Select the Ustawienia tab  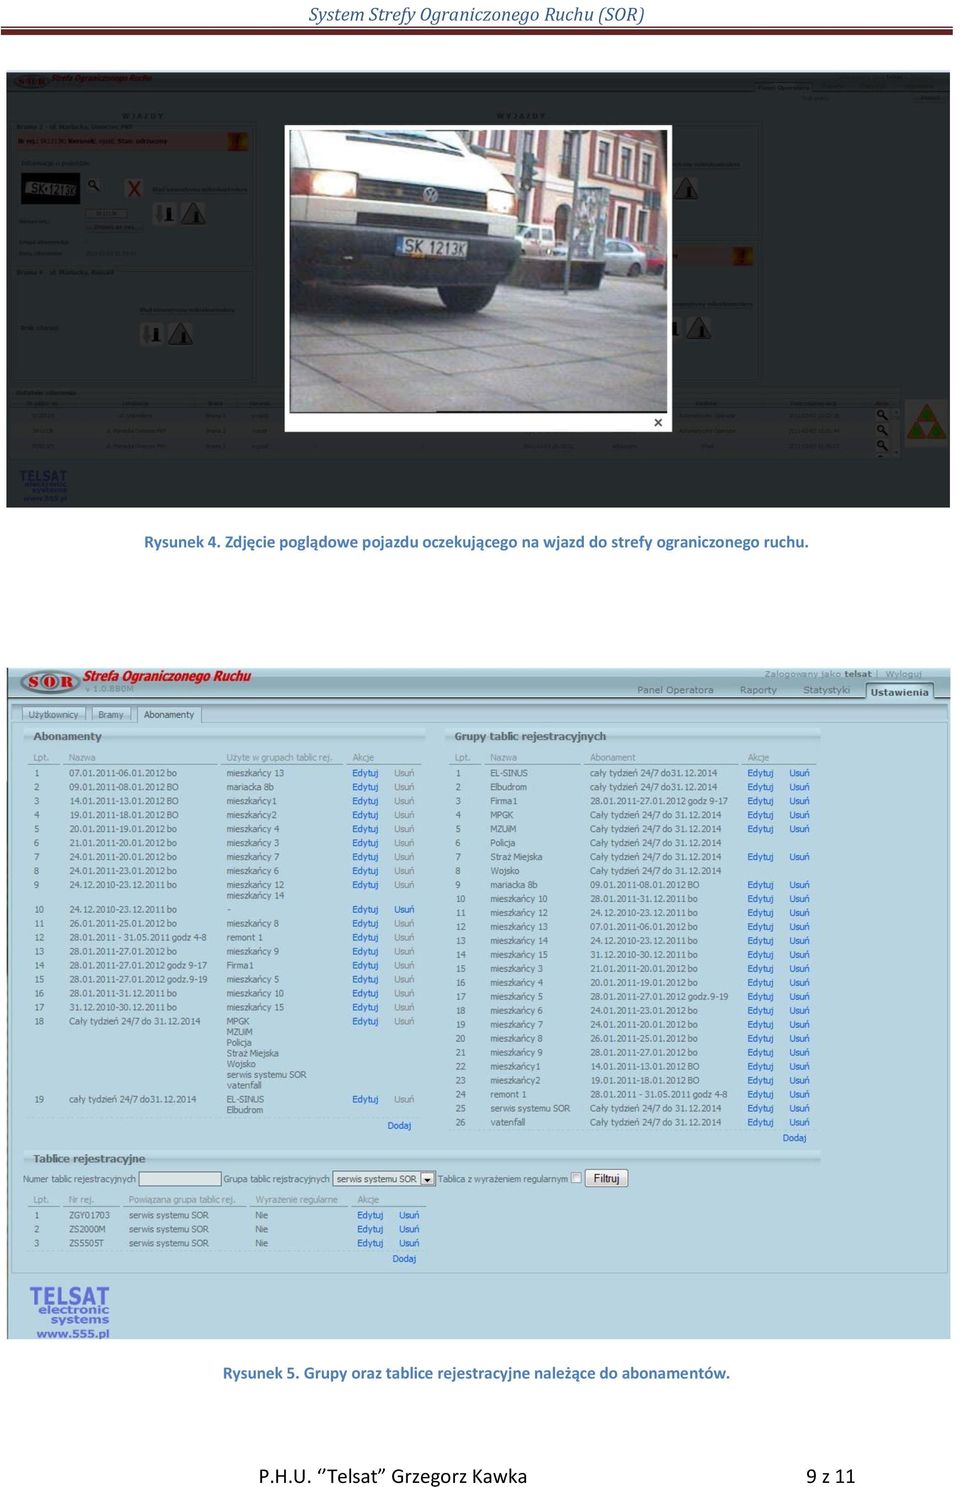899,691
